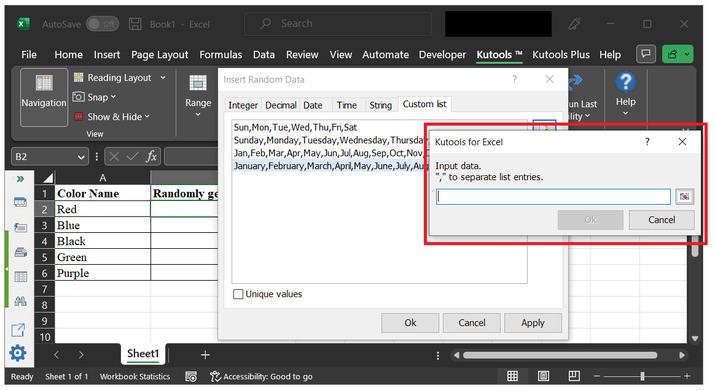Open the Comments icon in title area
The image size is (715, 391).
[x=646, y=54]
